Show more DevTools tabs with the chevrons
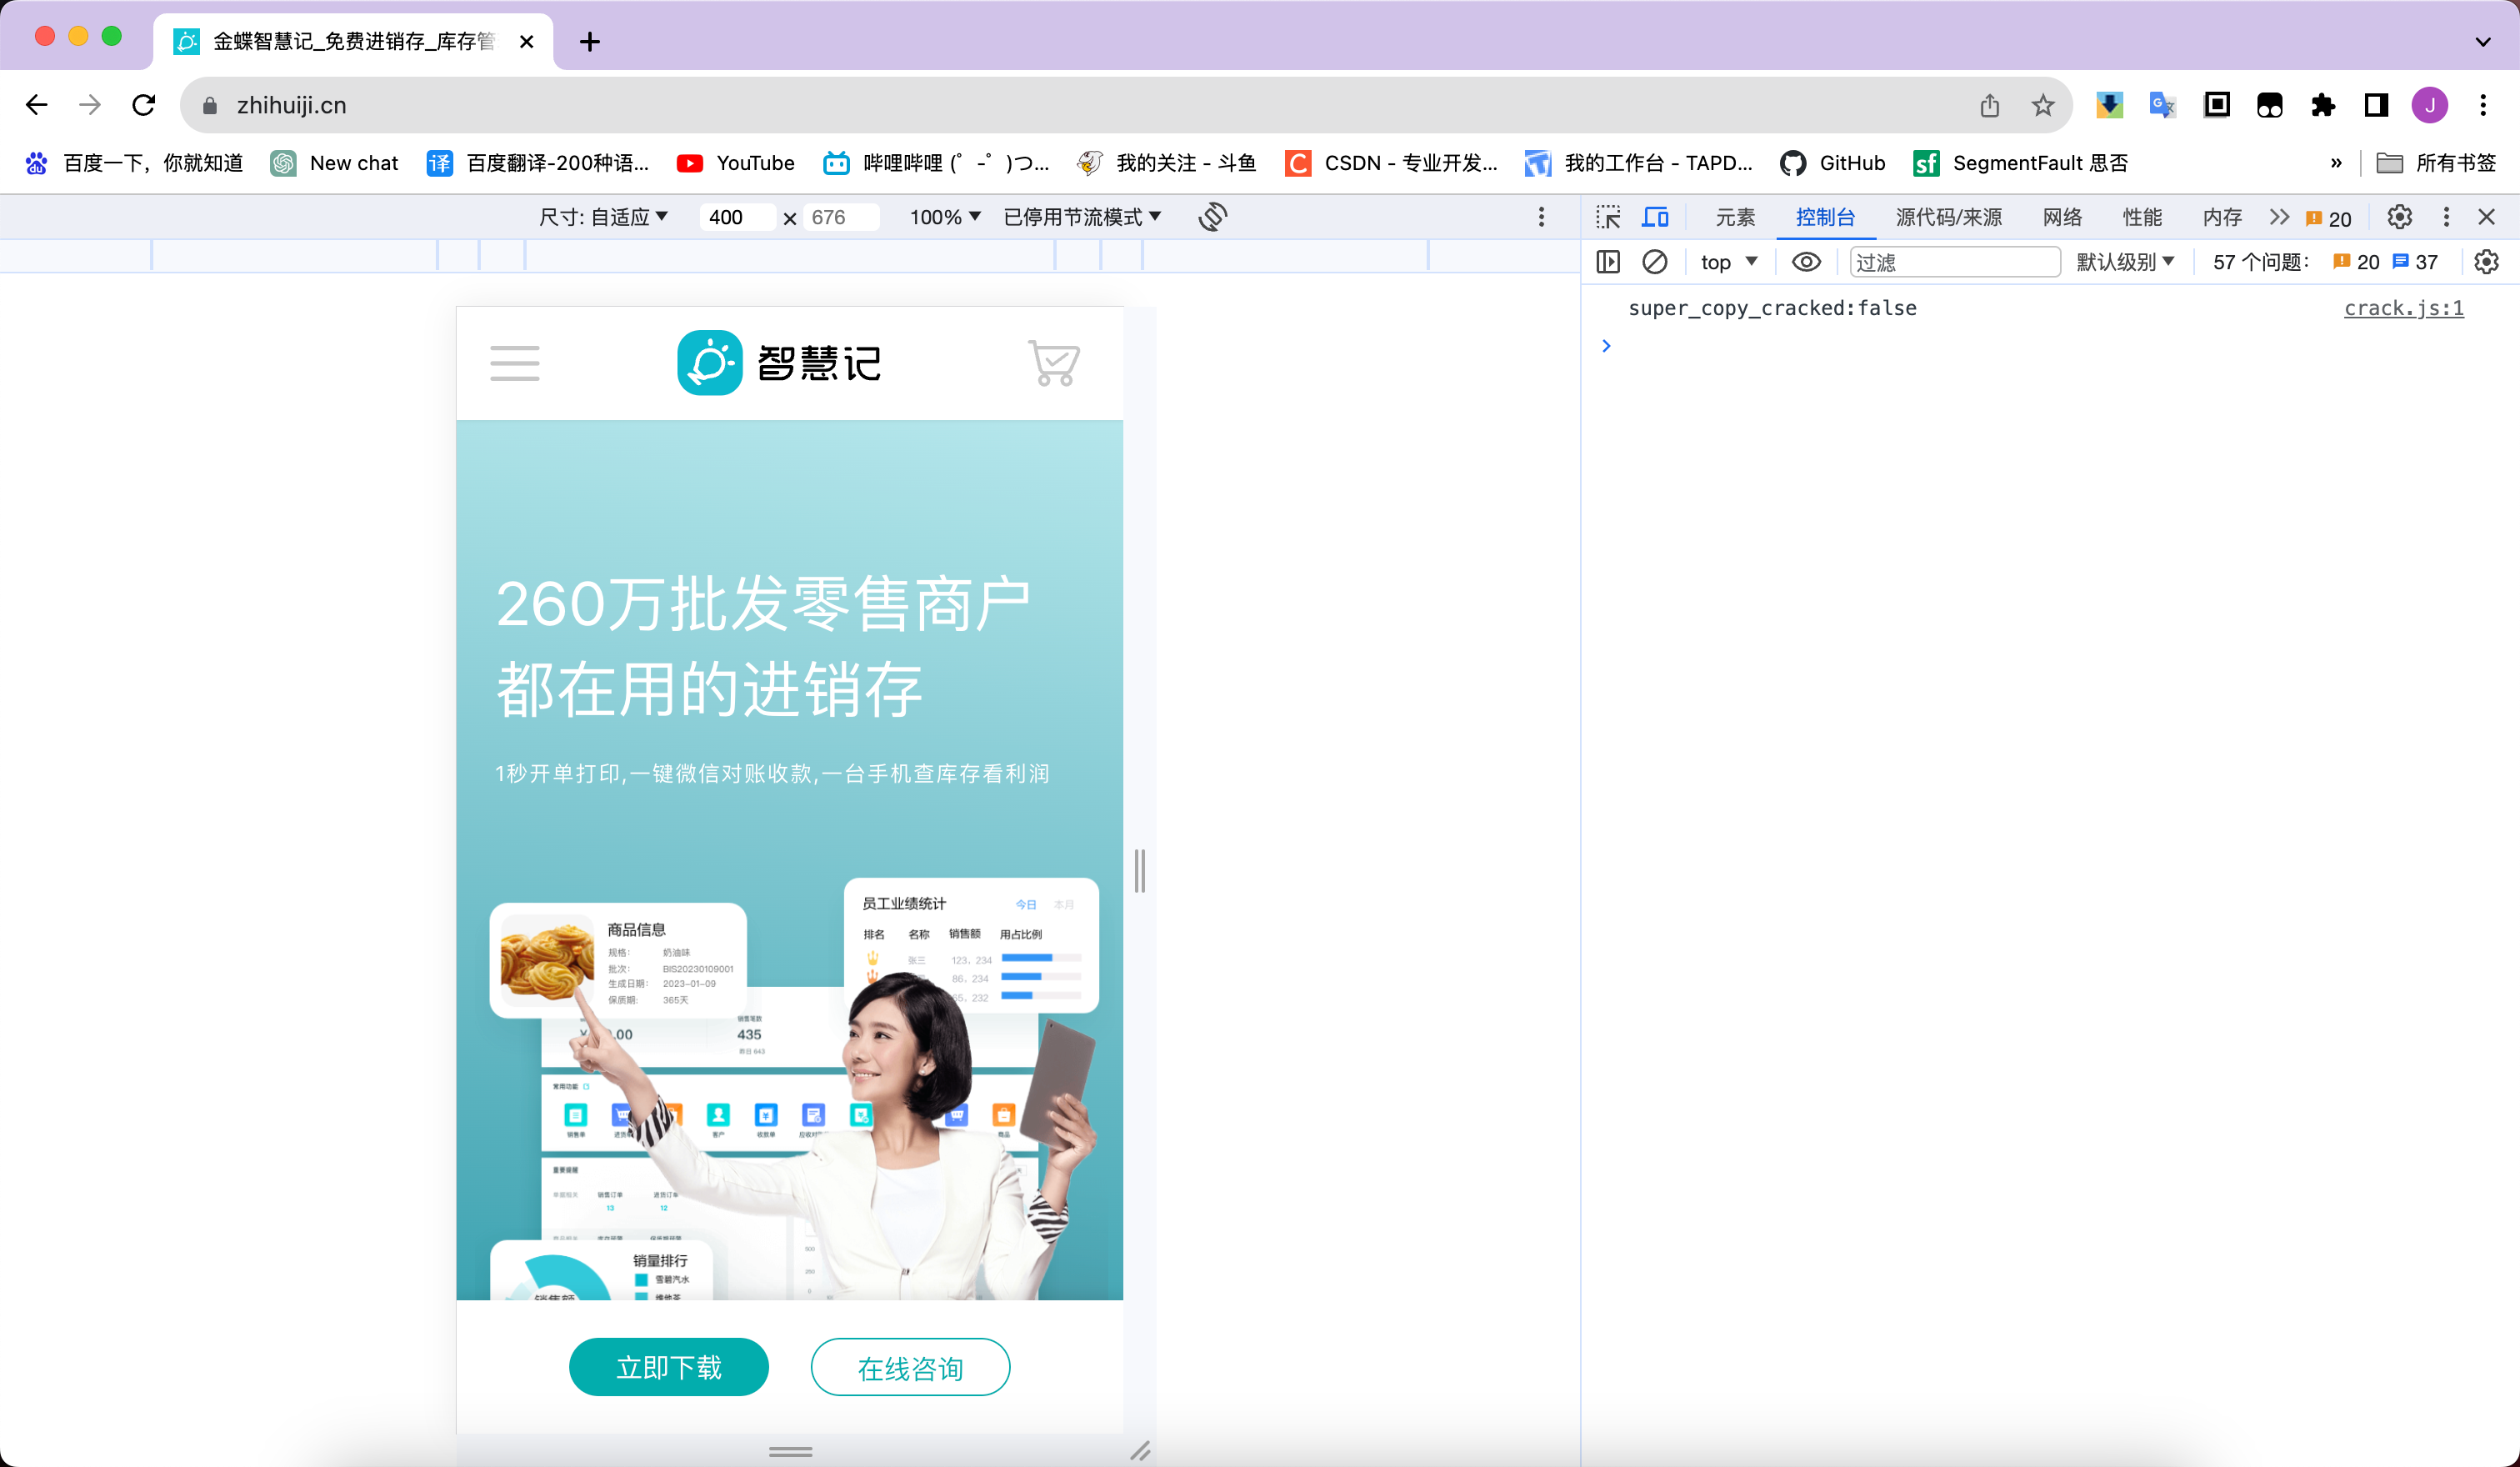This screenshot has height=1467, width=2520. (2279, 217)
